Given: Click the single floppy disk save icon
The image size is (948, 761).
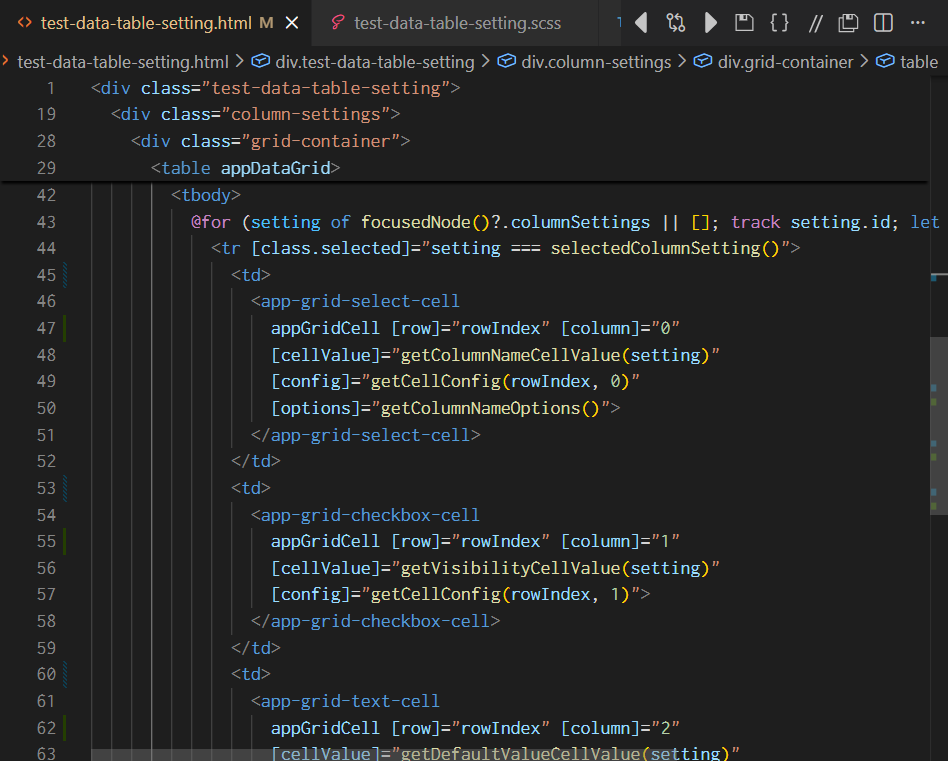Looking at the screenshot, I should (744, 23).
